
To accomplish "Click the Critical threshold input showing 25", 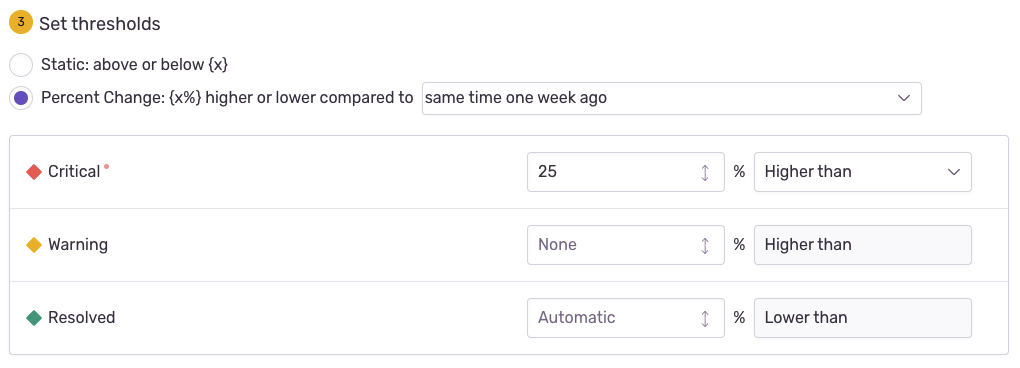I will [x=625, y=172].
